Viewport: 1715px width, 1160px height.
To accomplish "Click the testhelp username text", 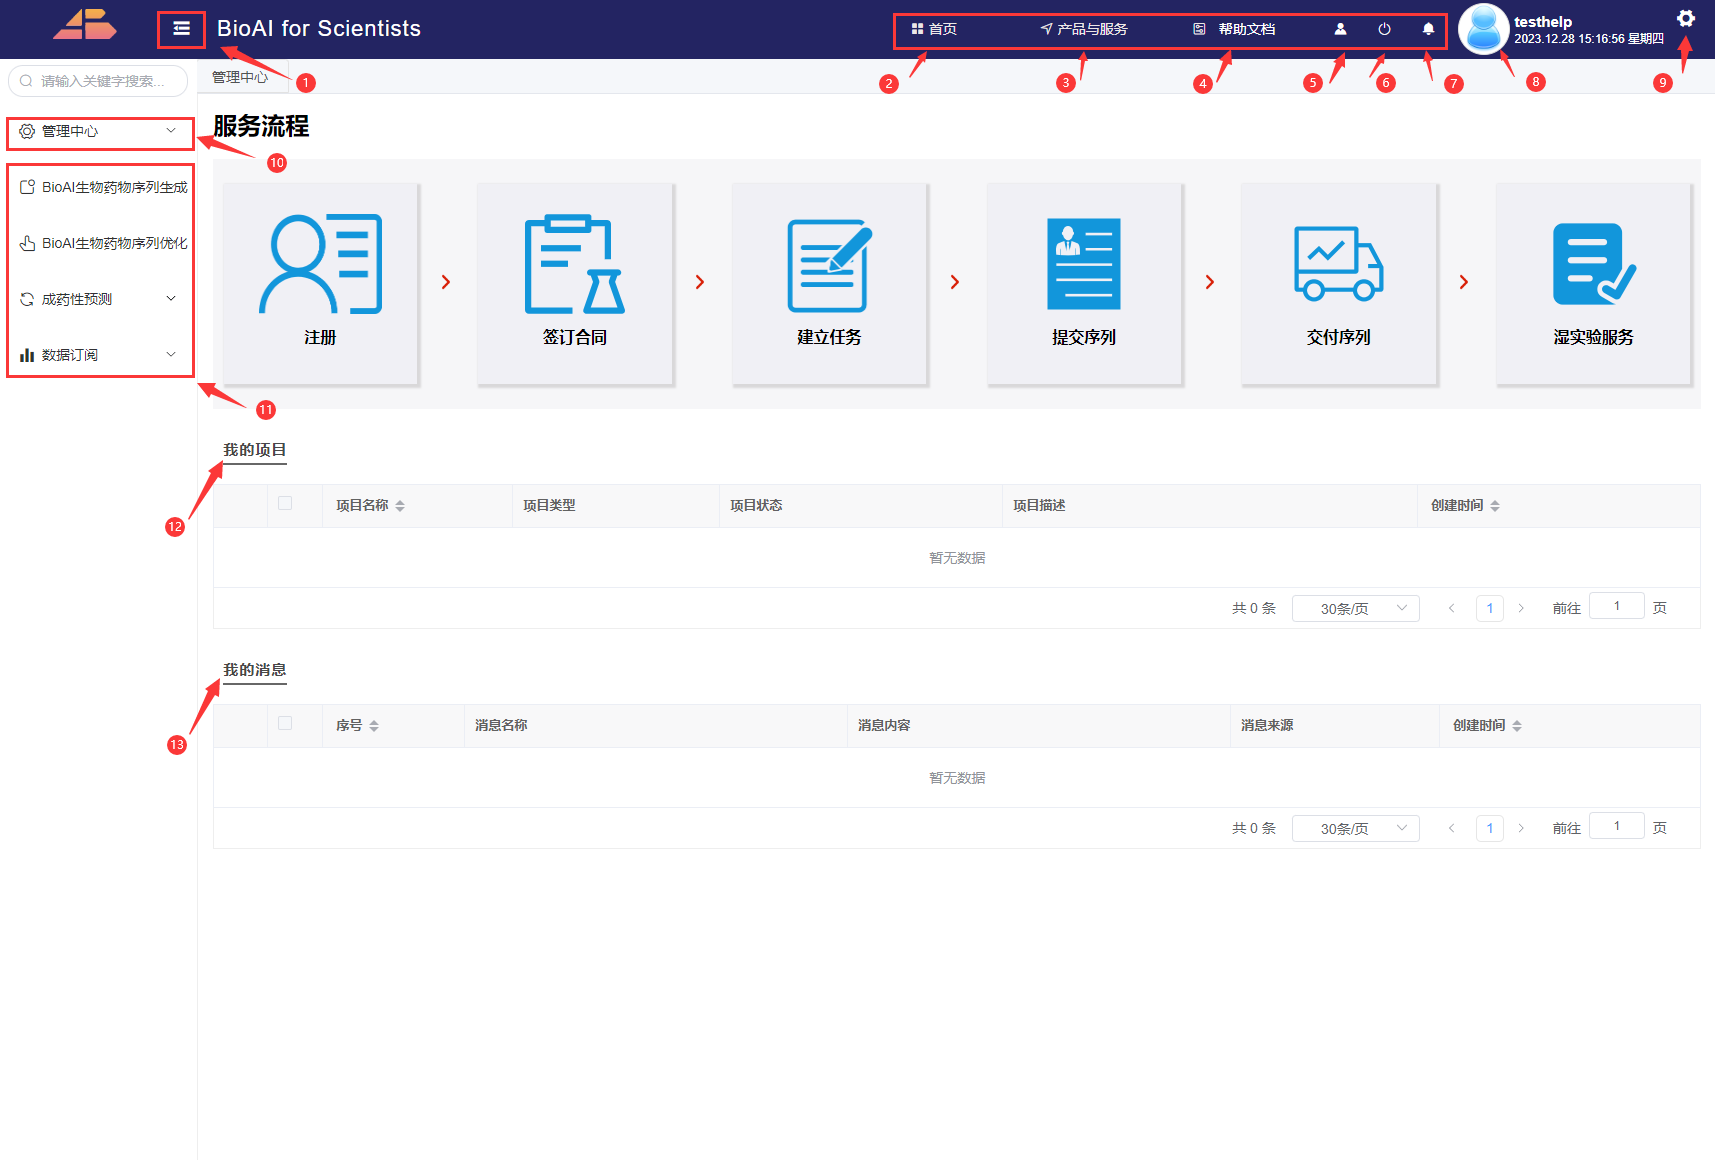I will [1543, 21].
